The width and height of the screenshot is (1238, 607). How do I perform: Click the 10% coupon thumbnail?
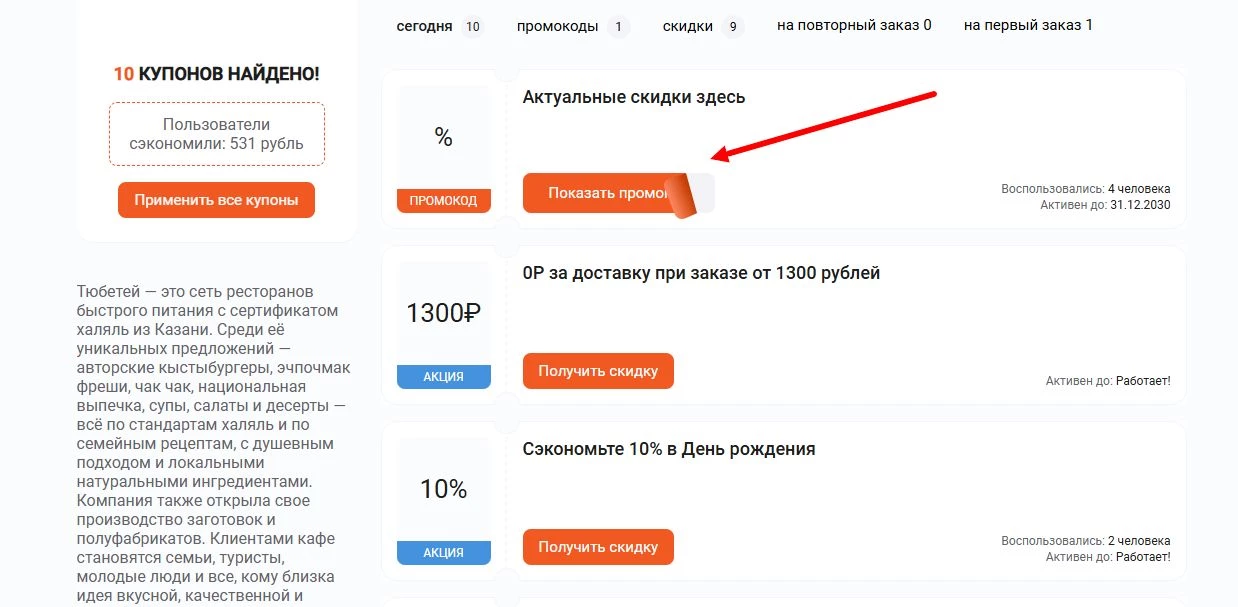tap(443, 488)
